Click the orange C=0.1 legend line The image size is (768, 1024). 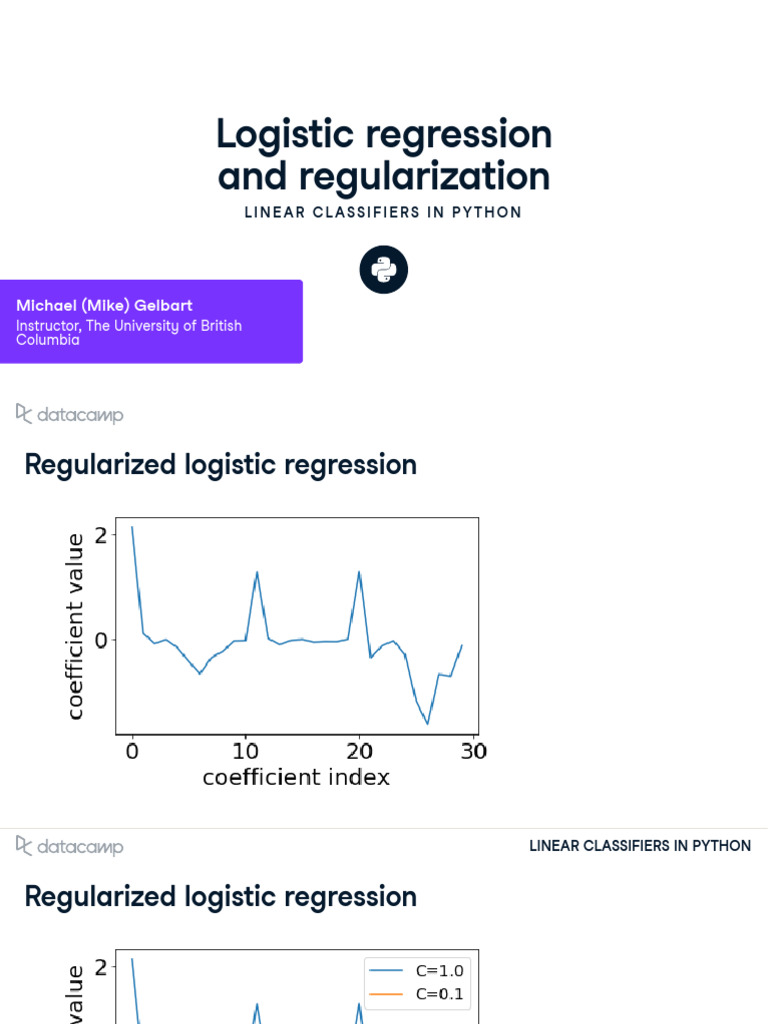(x=386, y=994)
